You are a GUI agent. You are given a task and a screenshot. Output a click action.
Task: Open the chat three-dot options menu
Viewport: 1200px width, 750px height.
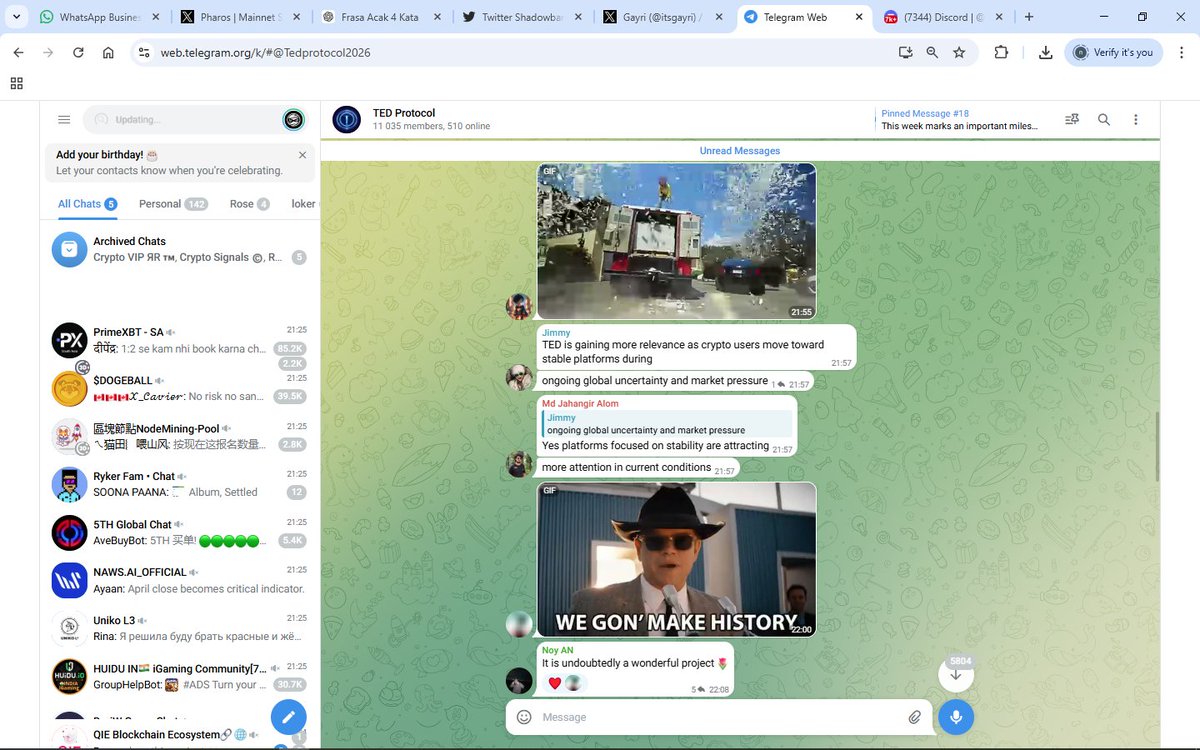click(x=1136, y=119)
